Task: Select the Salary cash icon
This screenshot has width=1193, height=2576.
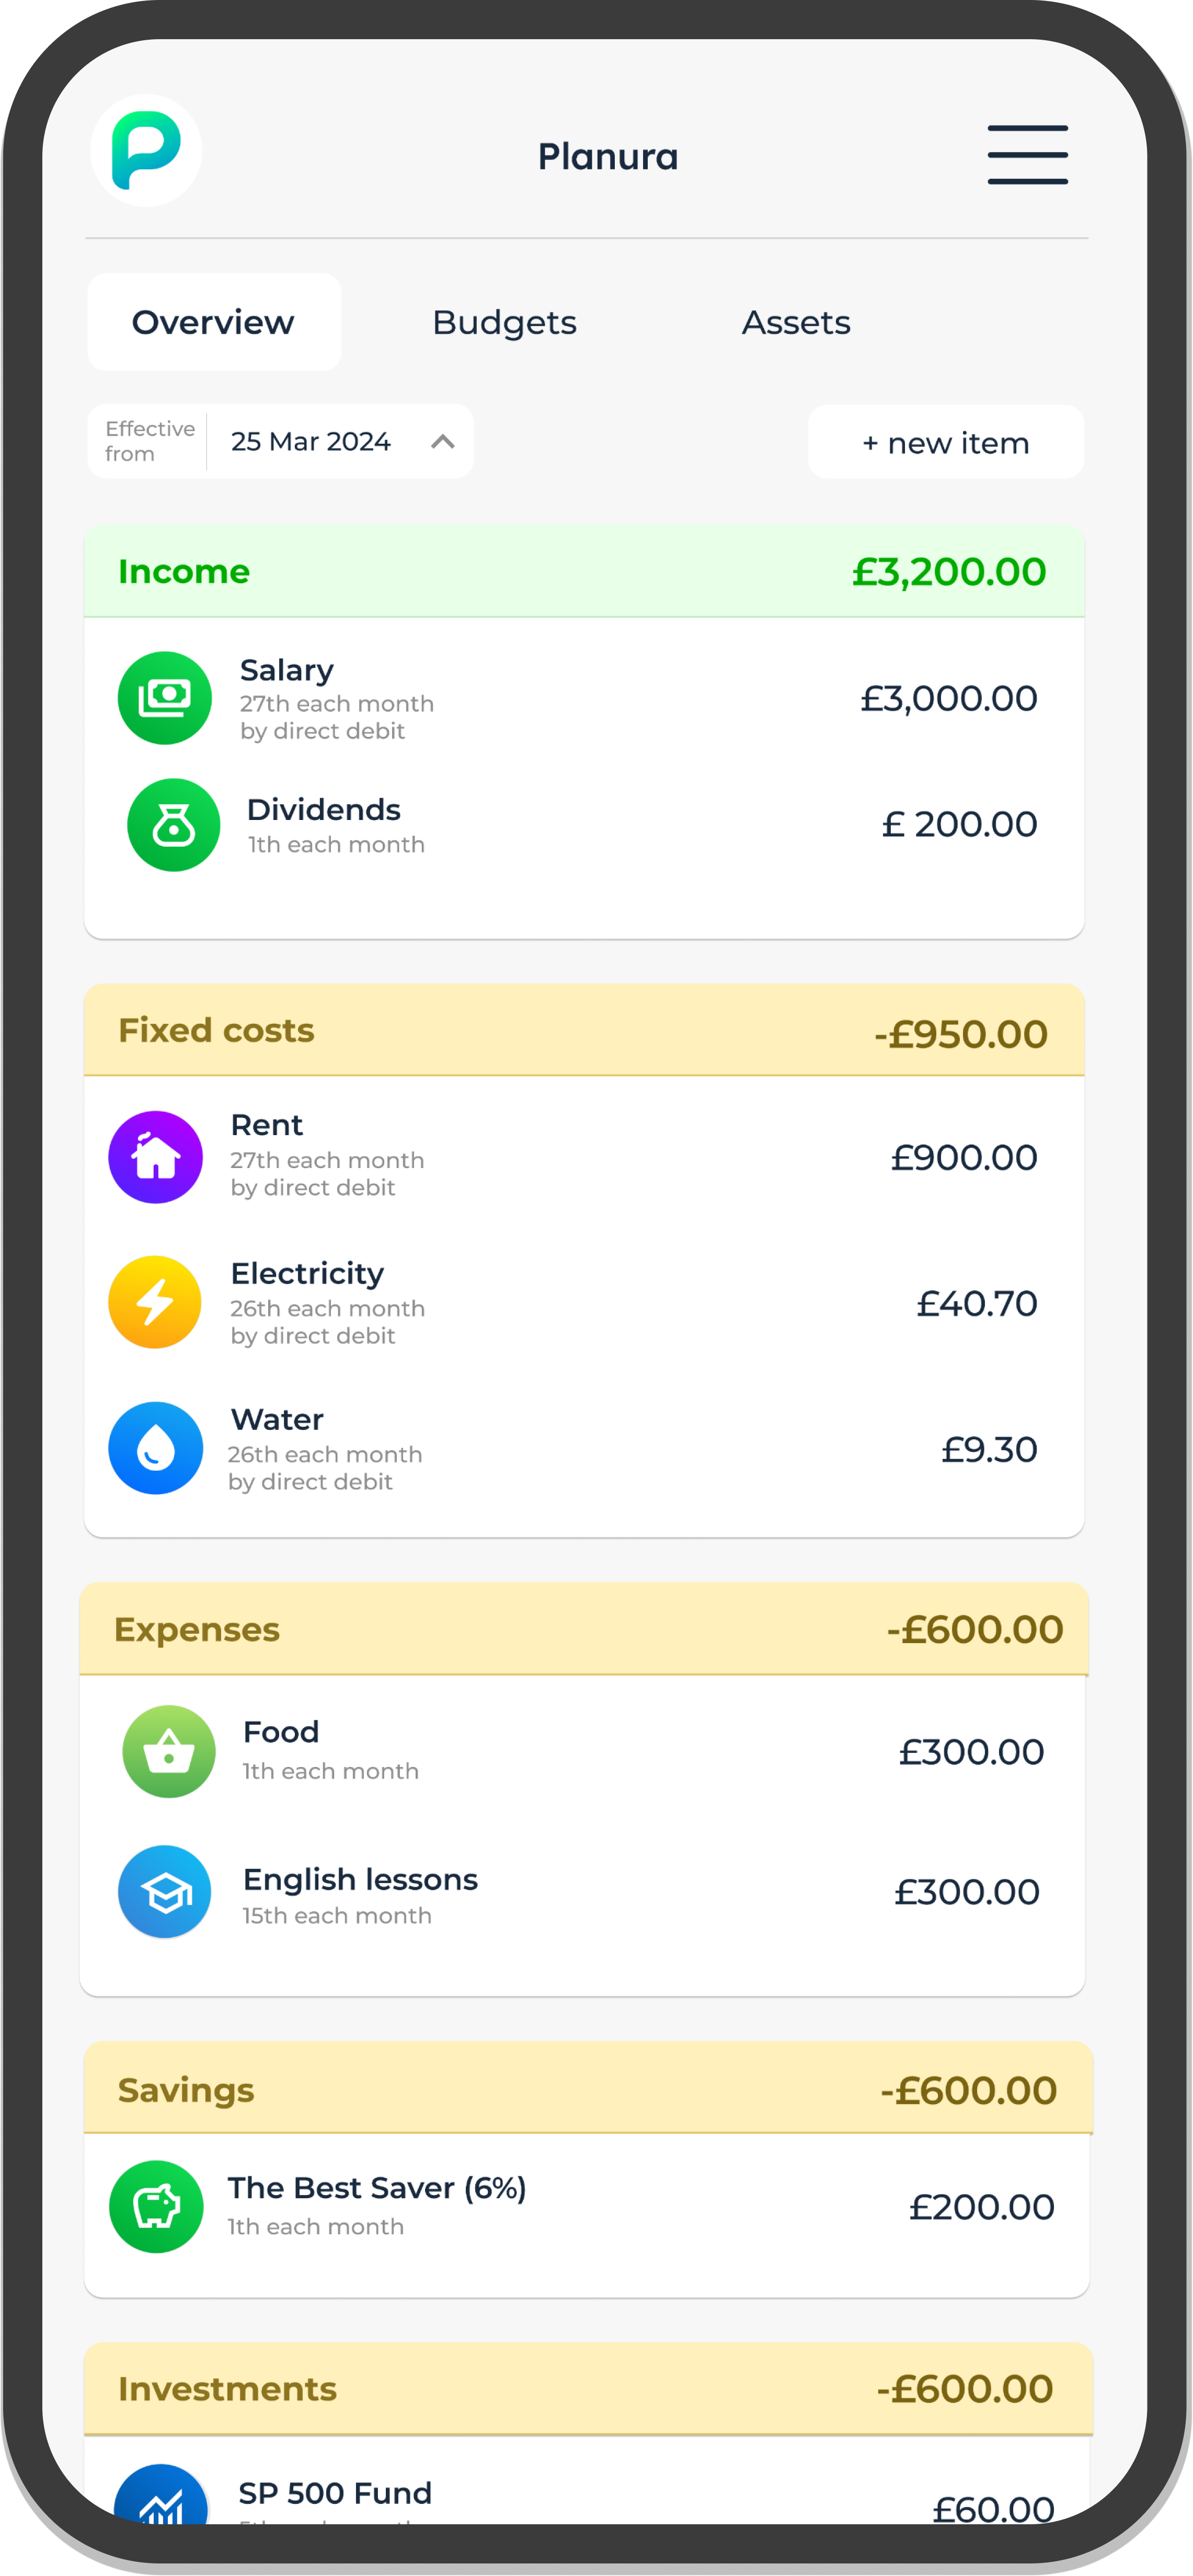Action: 164,698
